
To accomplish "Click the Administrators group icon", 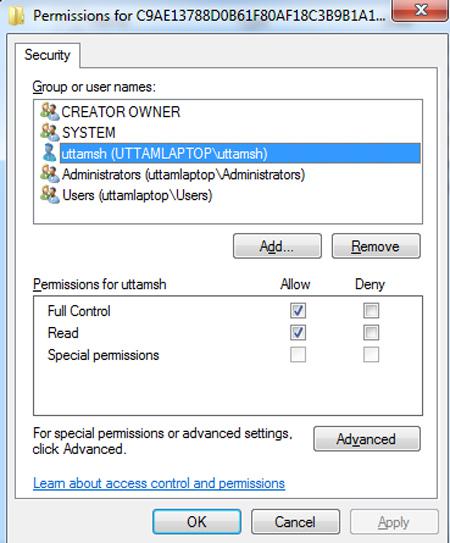I will coord(50,174).
